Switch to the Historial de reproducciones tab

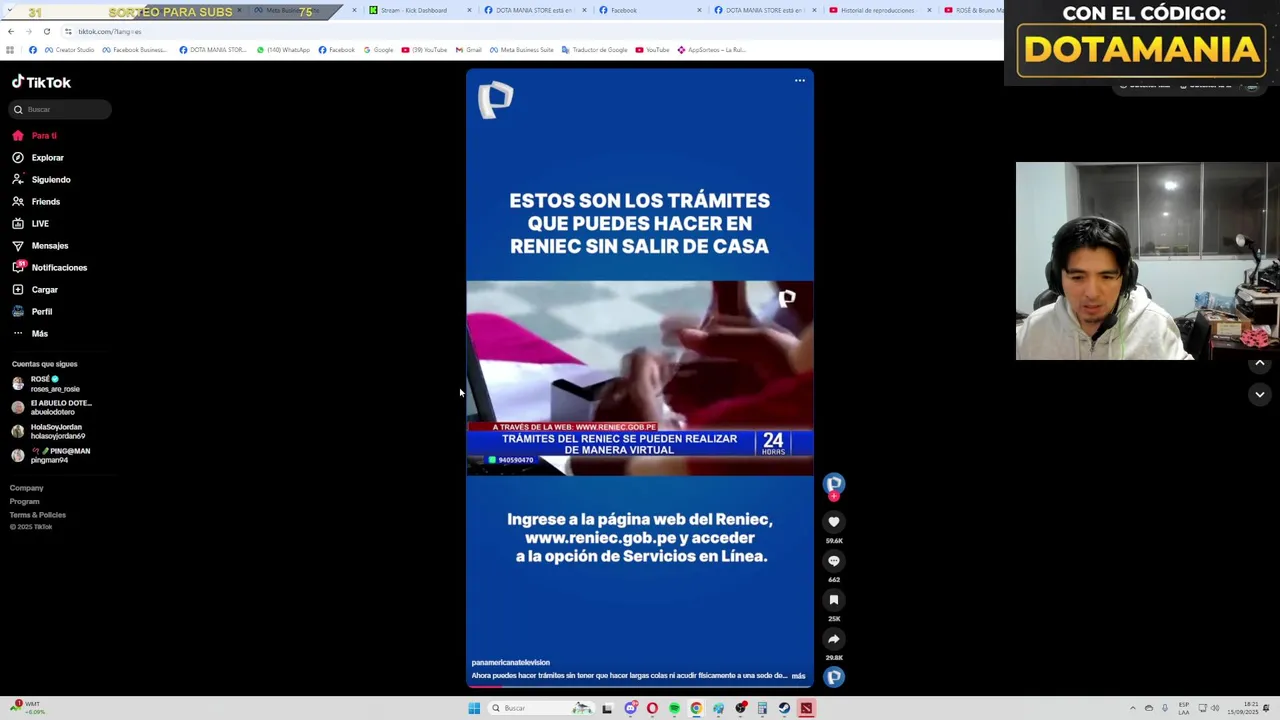coord(877,10)
